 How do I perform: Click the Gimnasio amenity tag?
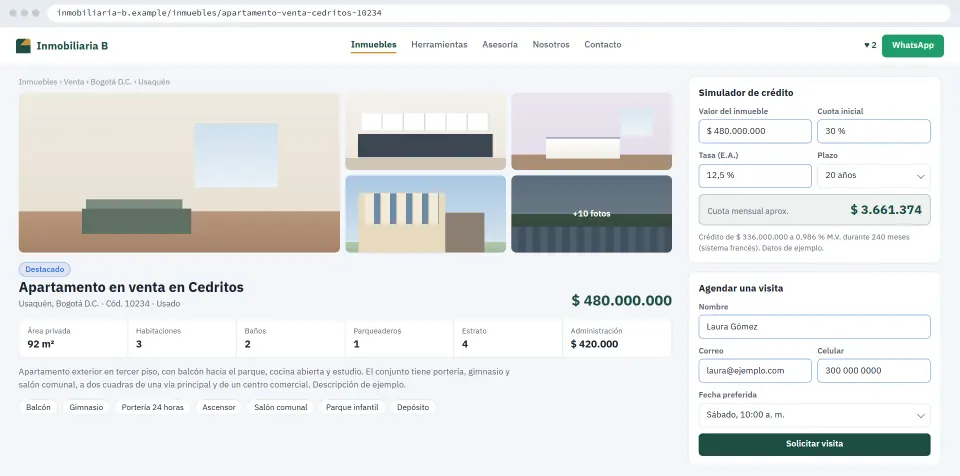click(86, 407)
